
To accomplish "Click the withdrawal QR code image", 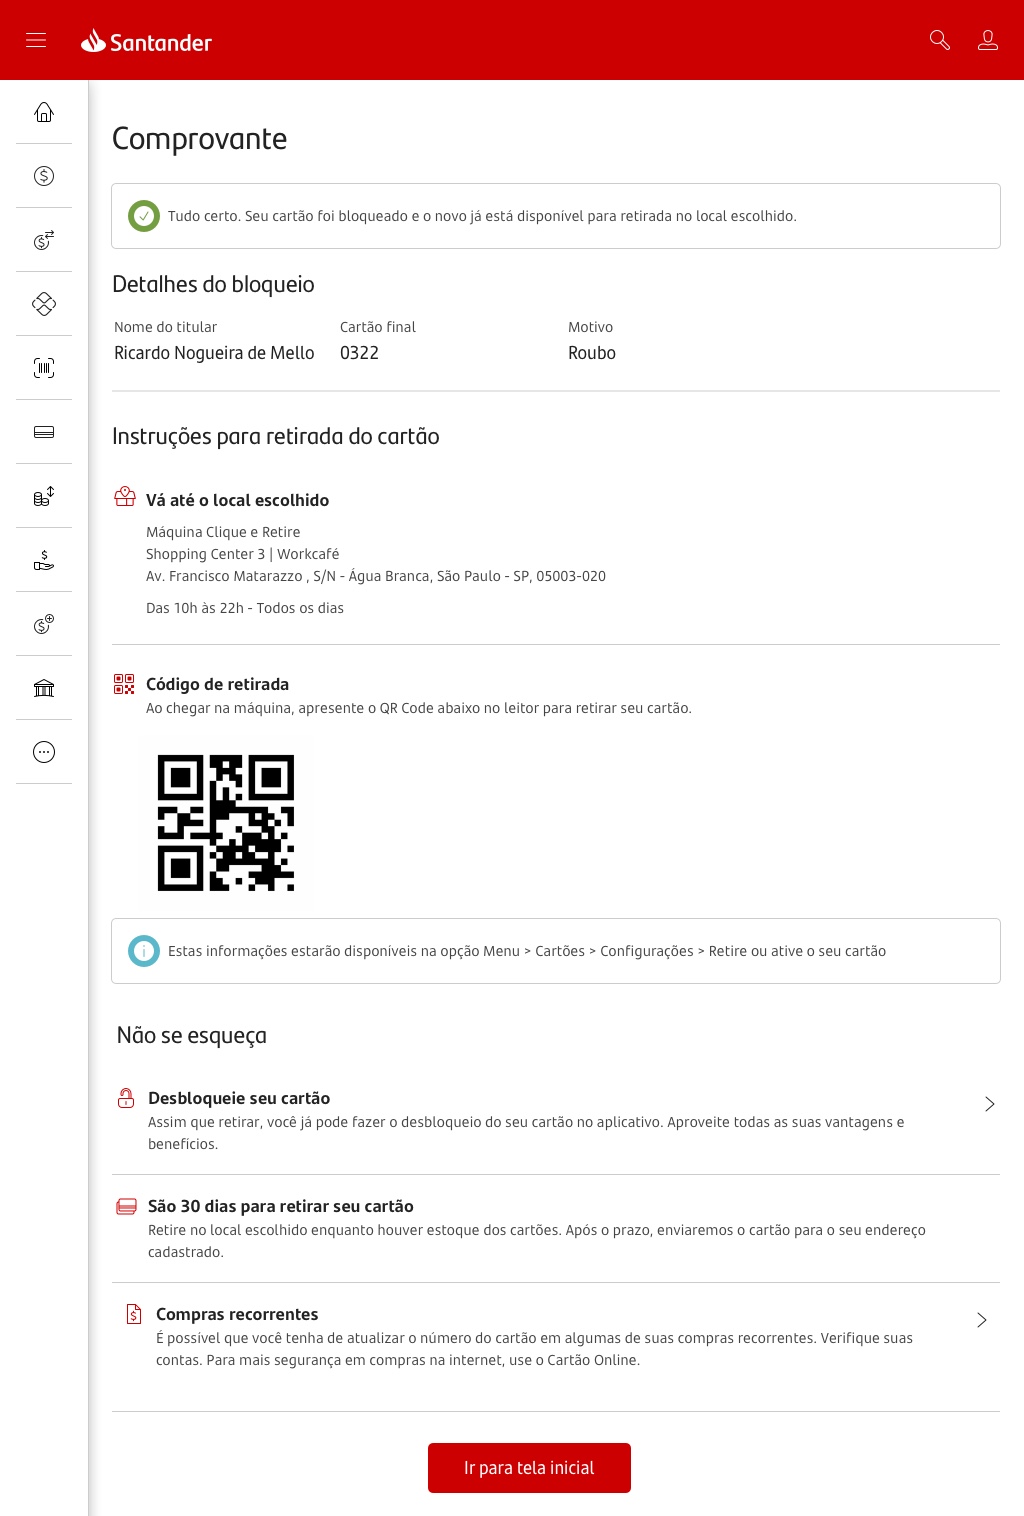I will pos(226,823).
